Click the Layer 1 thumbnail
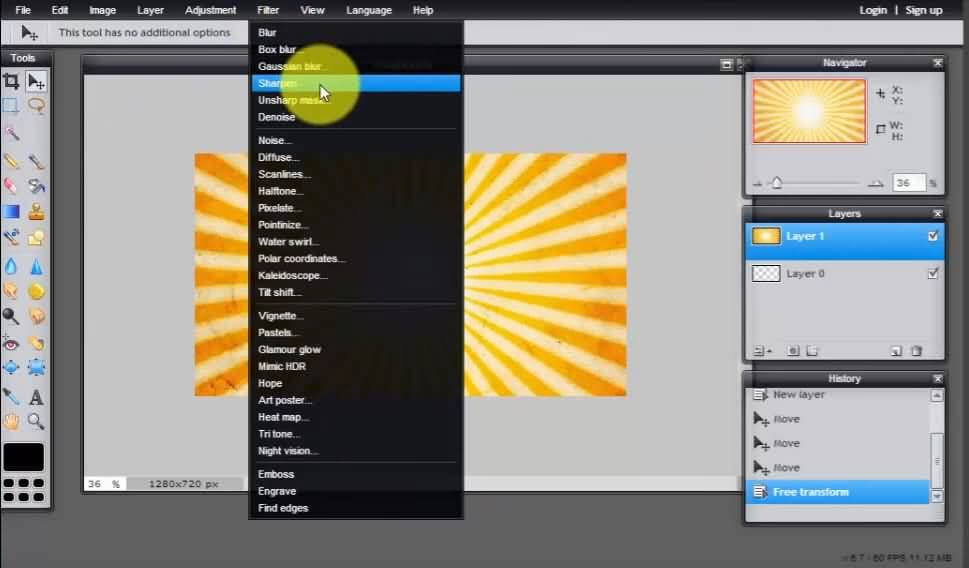This screenshot has width=969, height=568. (766, 236)
